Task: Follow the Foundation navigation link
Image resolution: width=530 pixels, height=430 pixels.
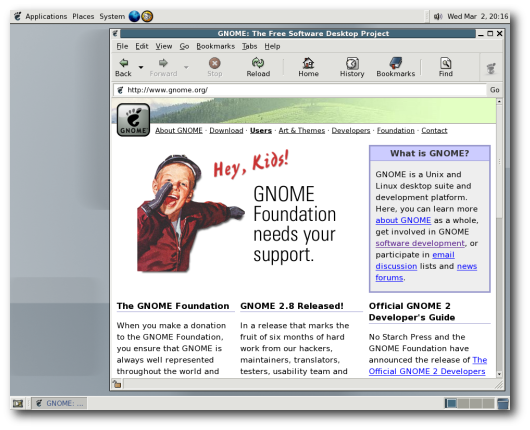Action: point(395,130)
